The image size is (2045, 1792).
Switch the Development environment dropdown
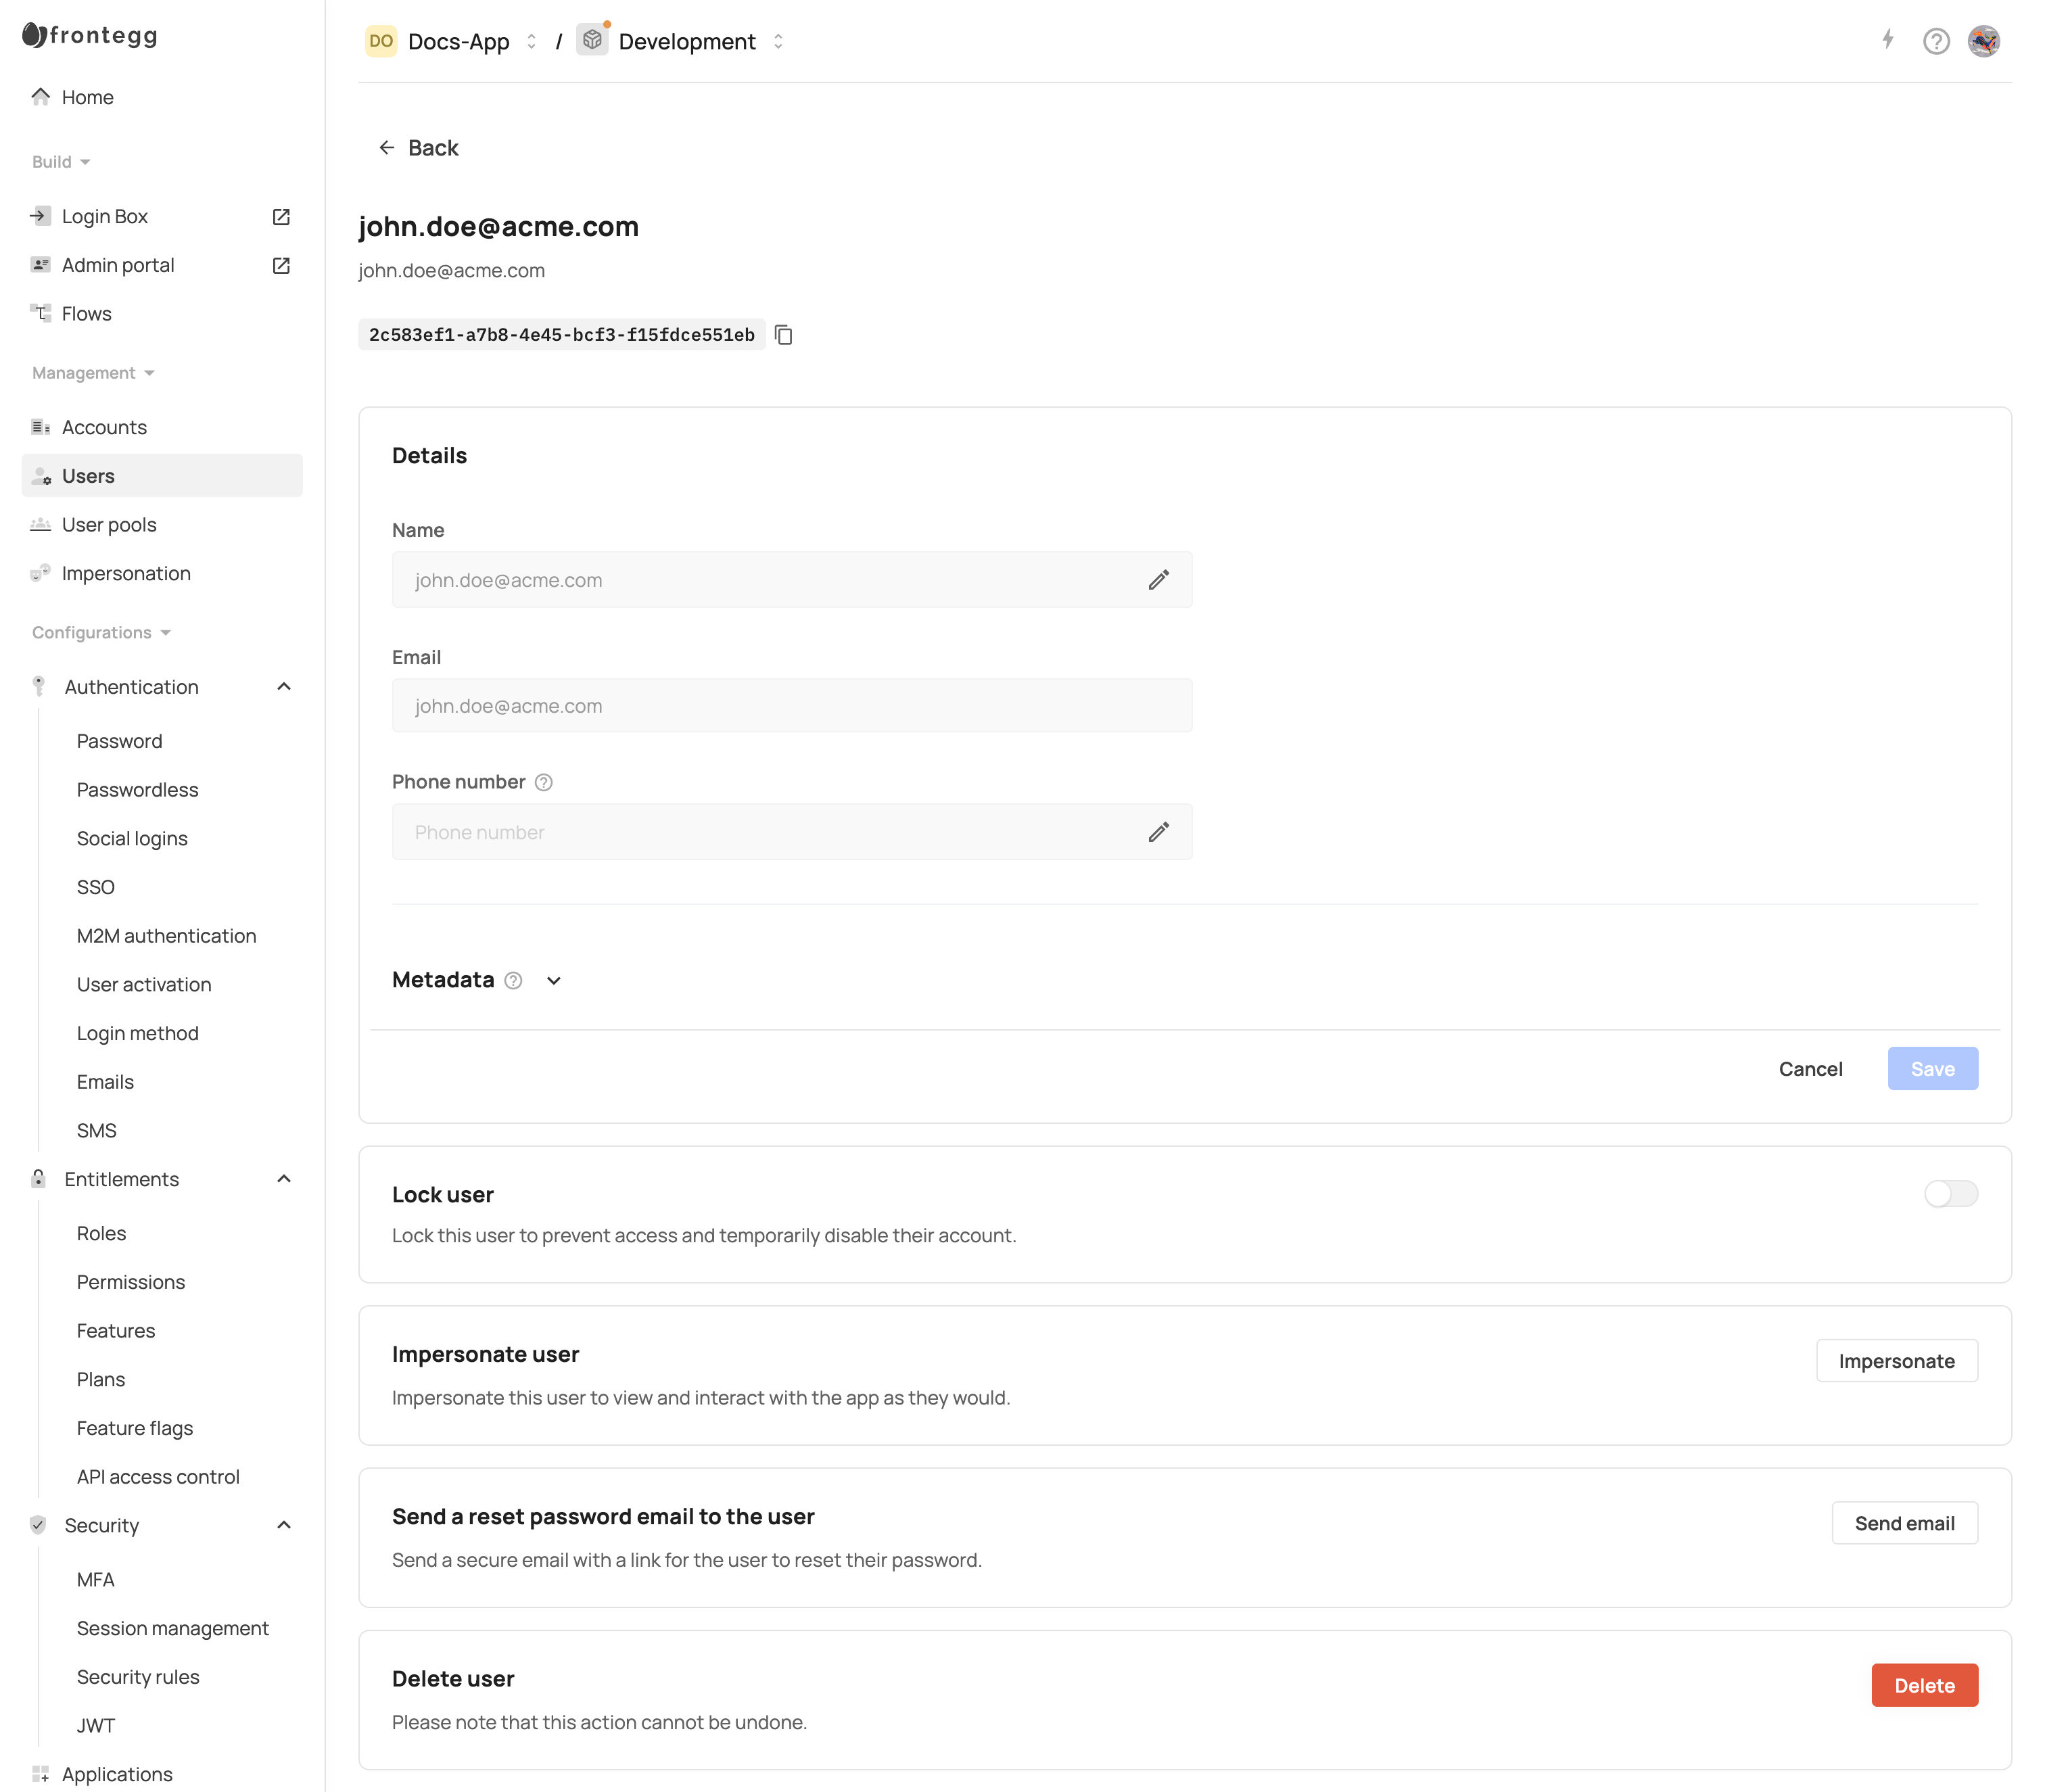coord(778,41)
